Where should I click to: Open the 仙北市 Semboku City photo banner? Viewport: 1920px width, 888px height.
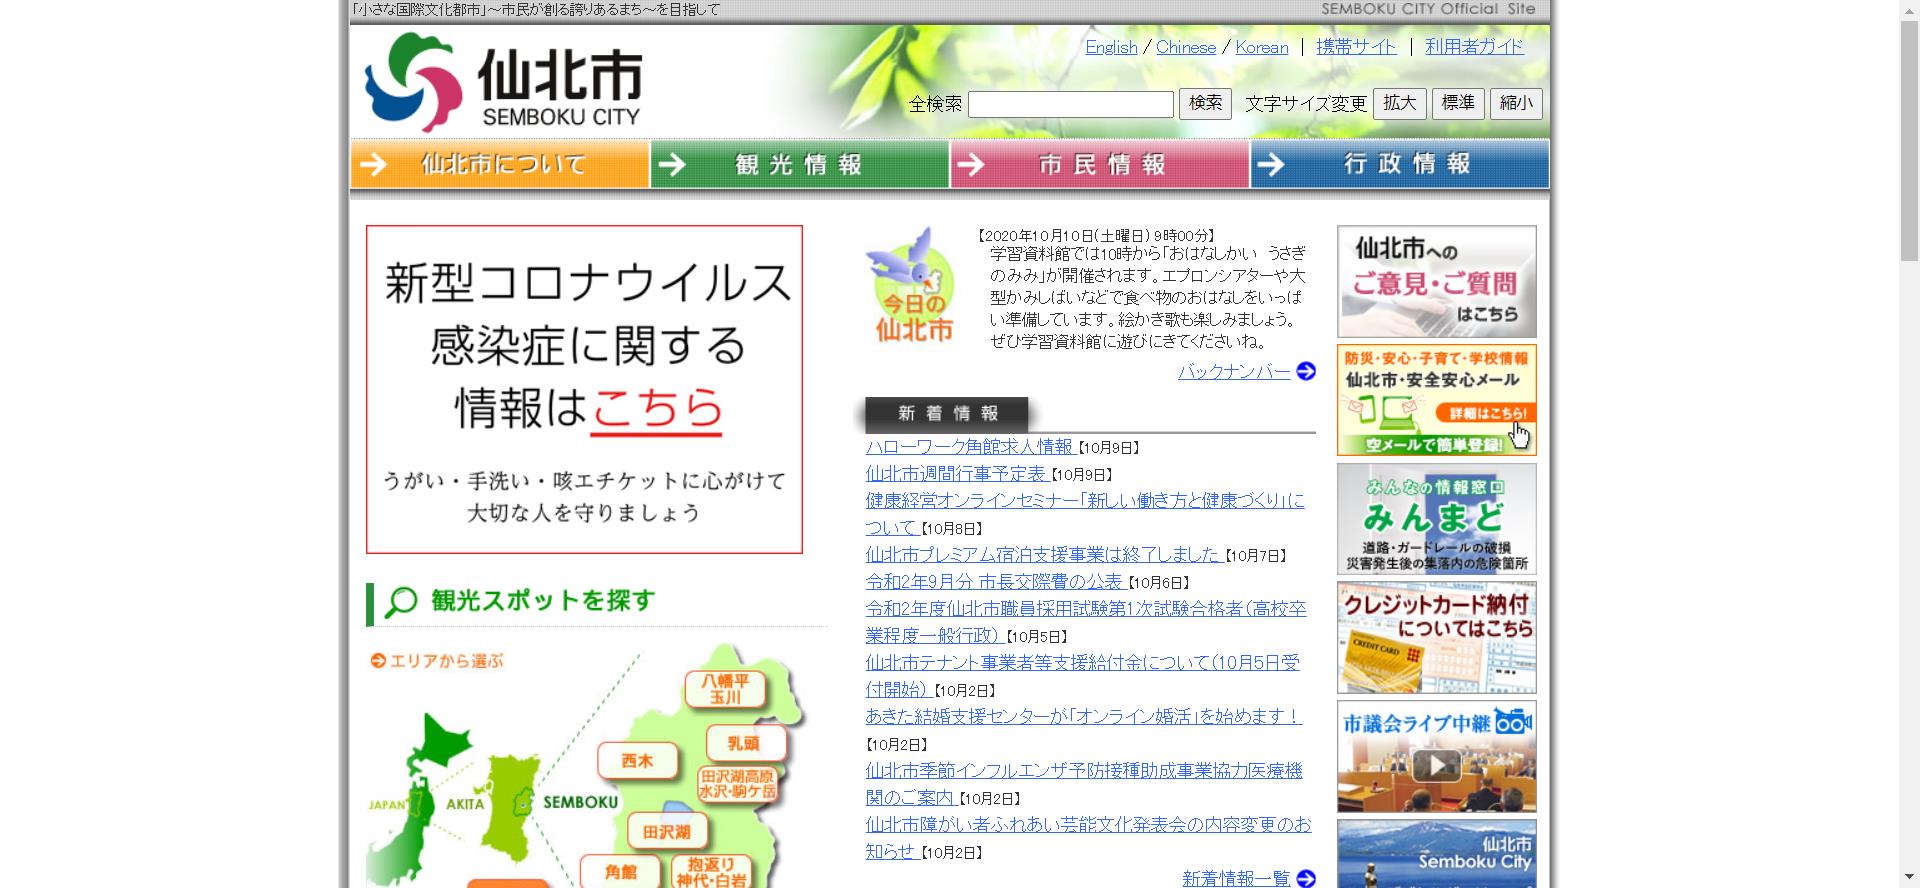coord(1437,854)
